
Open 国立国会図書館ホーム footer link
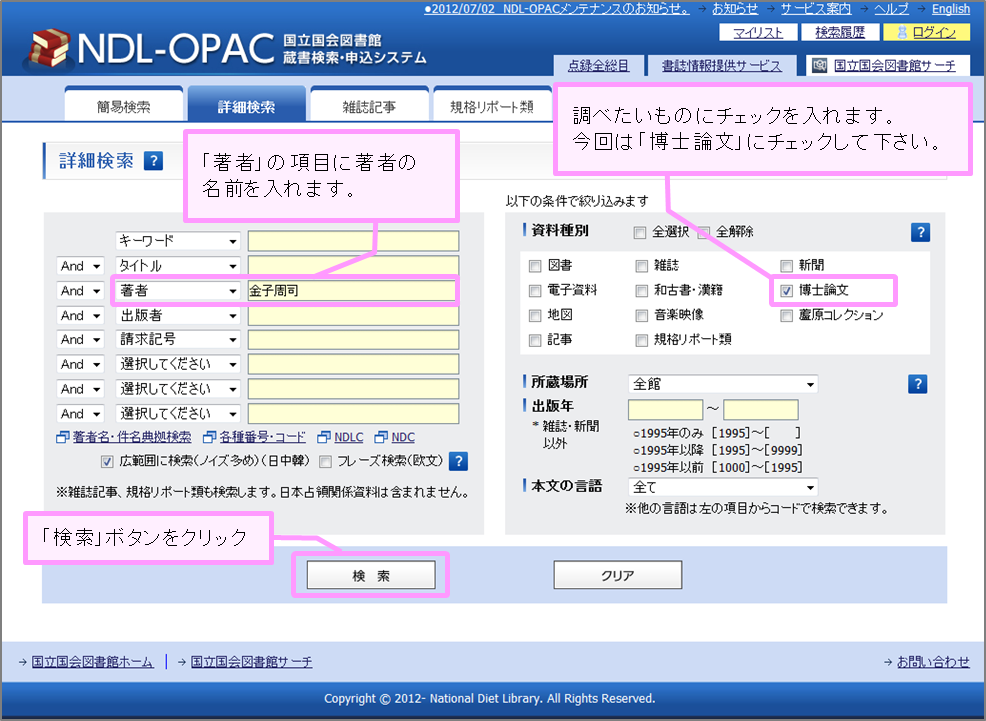tap(92, 661)
